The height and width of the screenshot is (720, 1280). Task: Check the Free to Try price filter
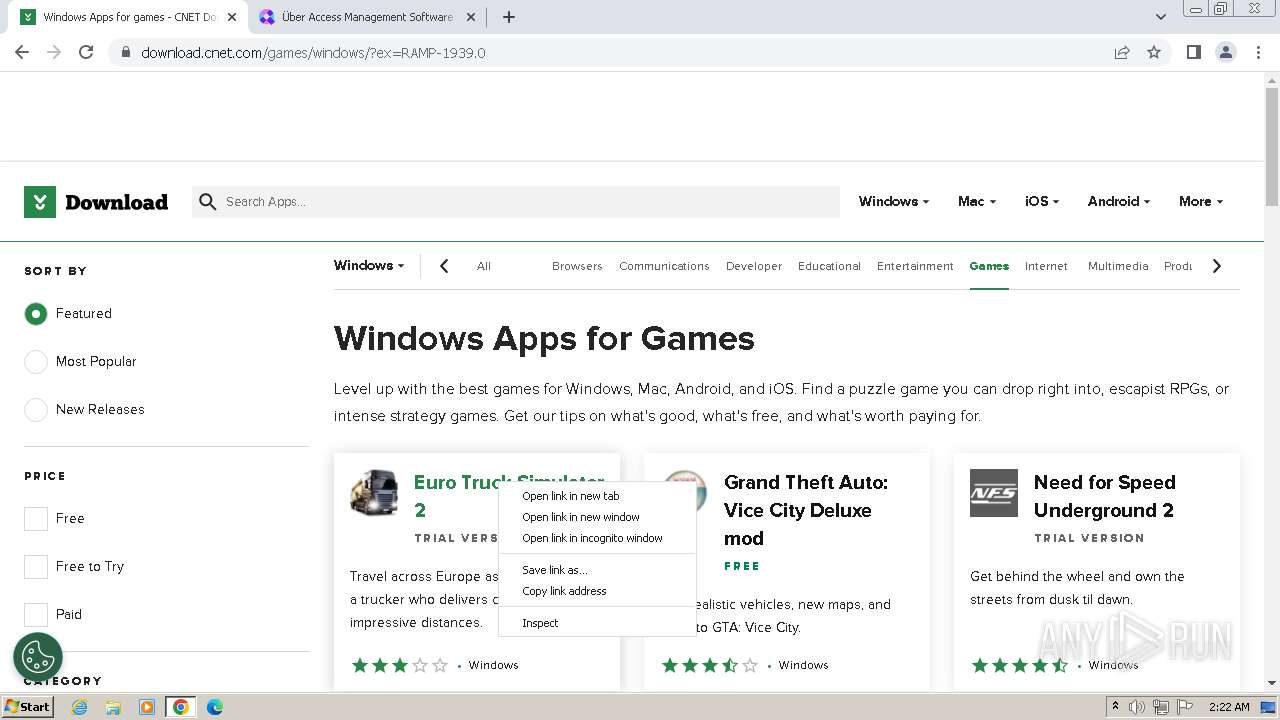click(36, 566)
